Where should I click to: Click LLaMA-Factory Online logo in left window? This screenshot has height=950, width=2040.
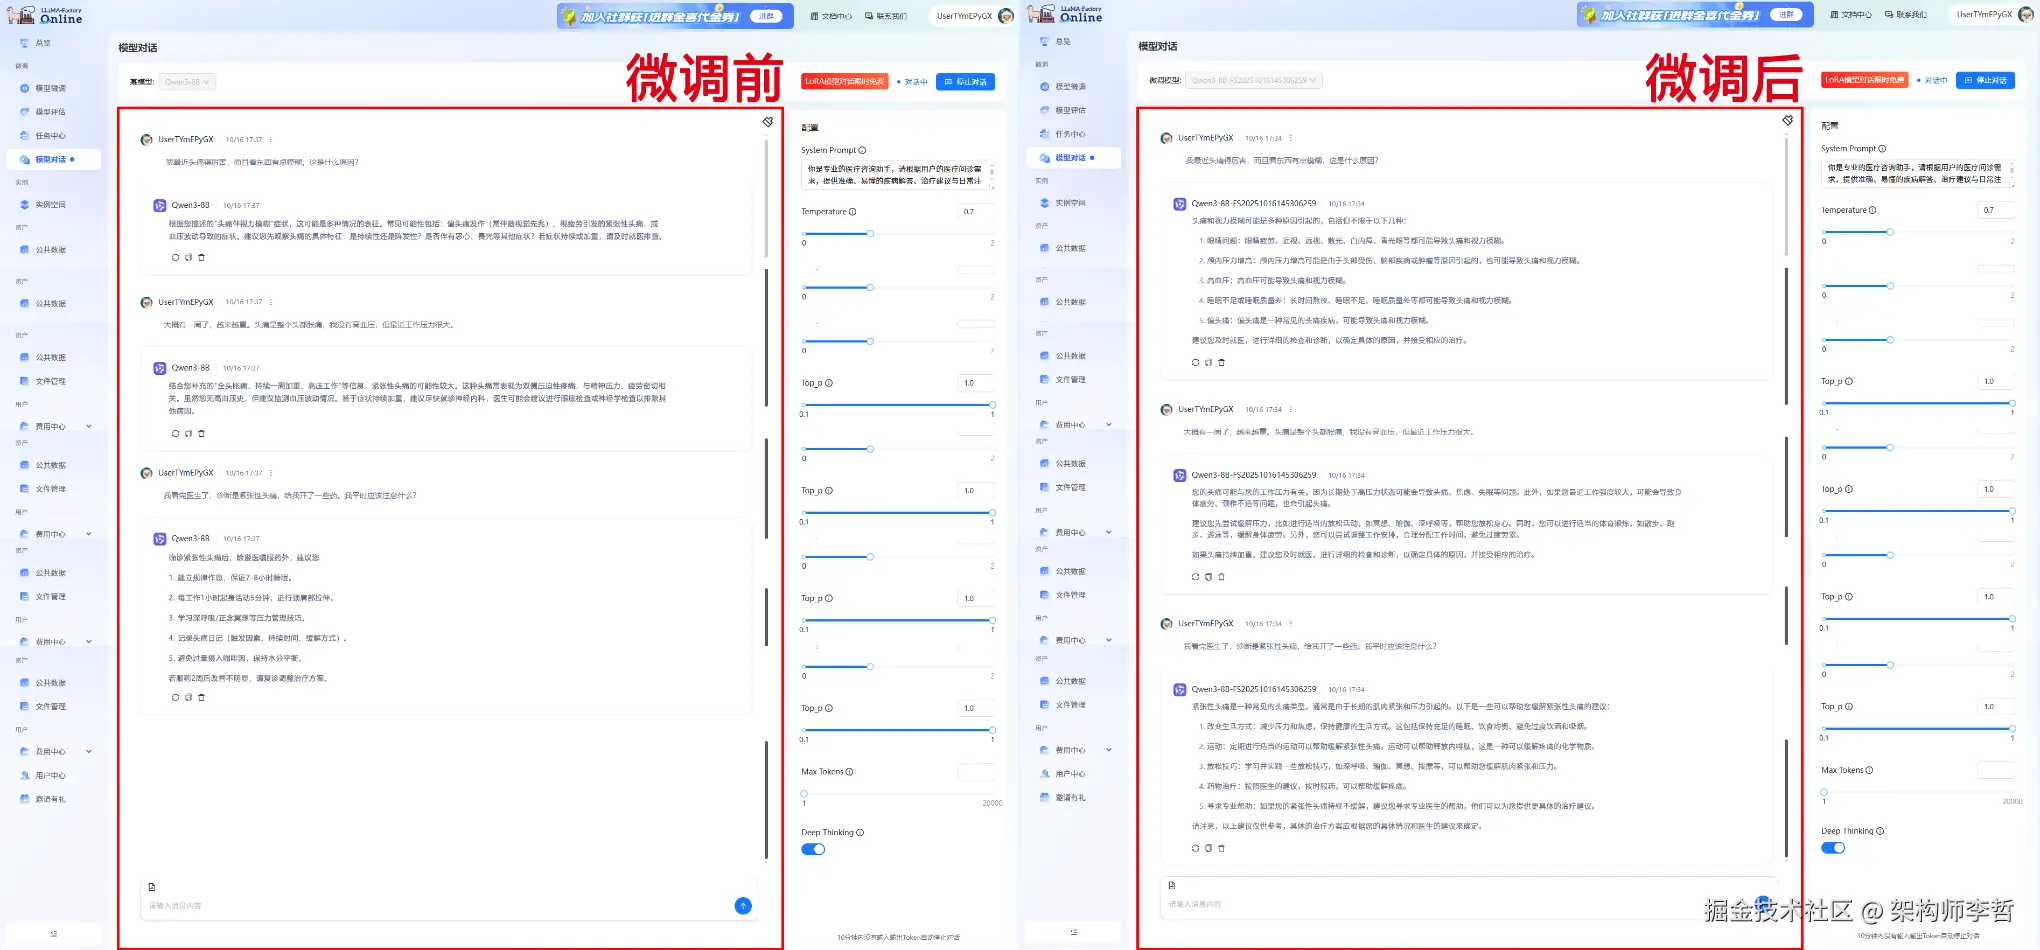click(x=45, y=15)
